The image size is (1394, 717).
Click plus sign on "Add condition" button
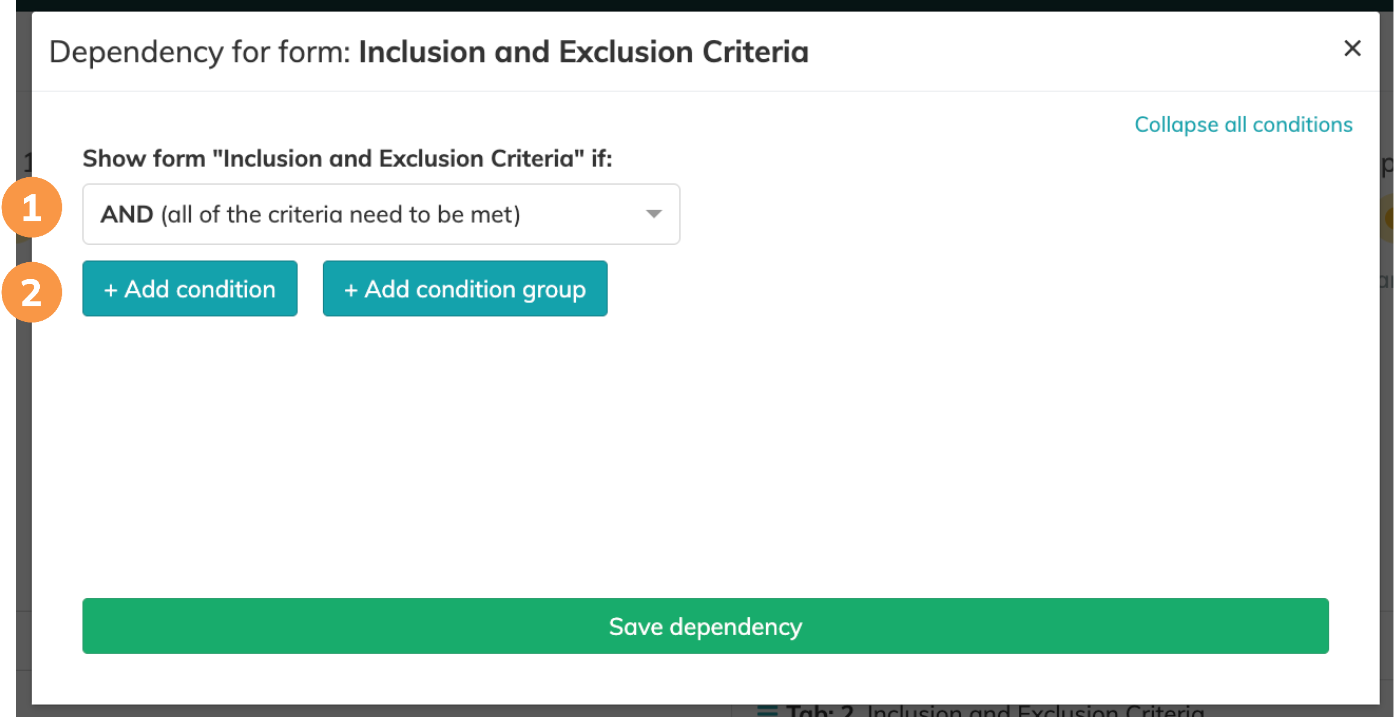tap(111, 289)
